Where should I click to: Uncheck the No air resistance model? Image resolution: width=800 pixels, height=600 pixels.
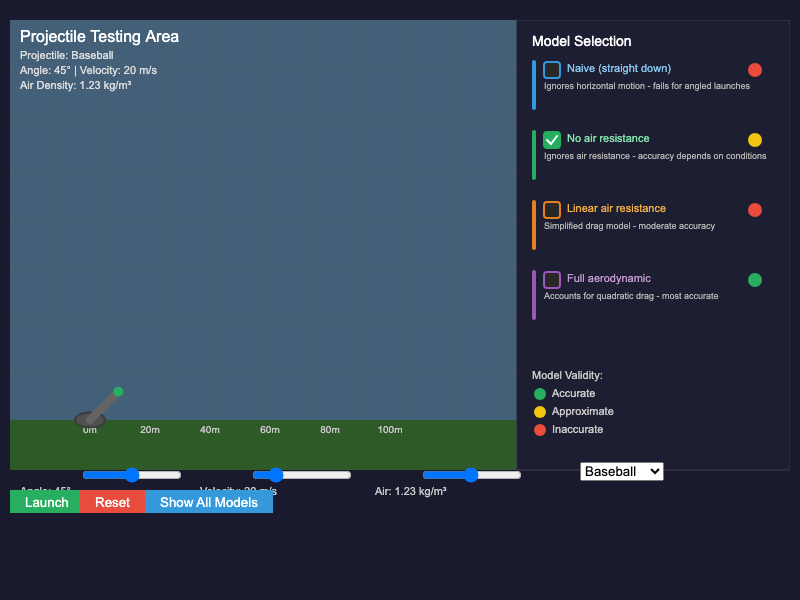click(552, 140)
